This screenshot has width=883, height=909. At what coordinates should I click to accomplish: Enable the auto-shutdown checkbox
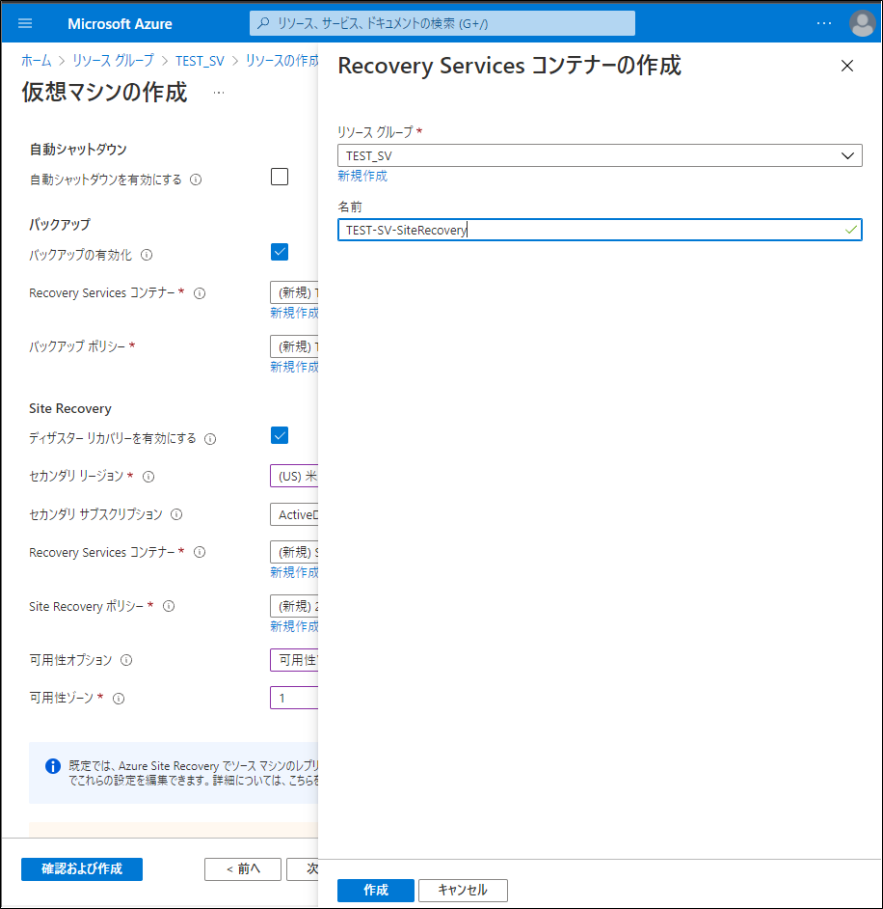[279, 177]
